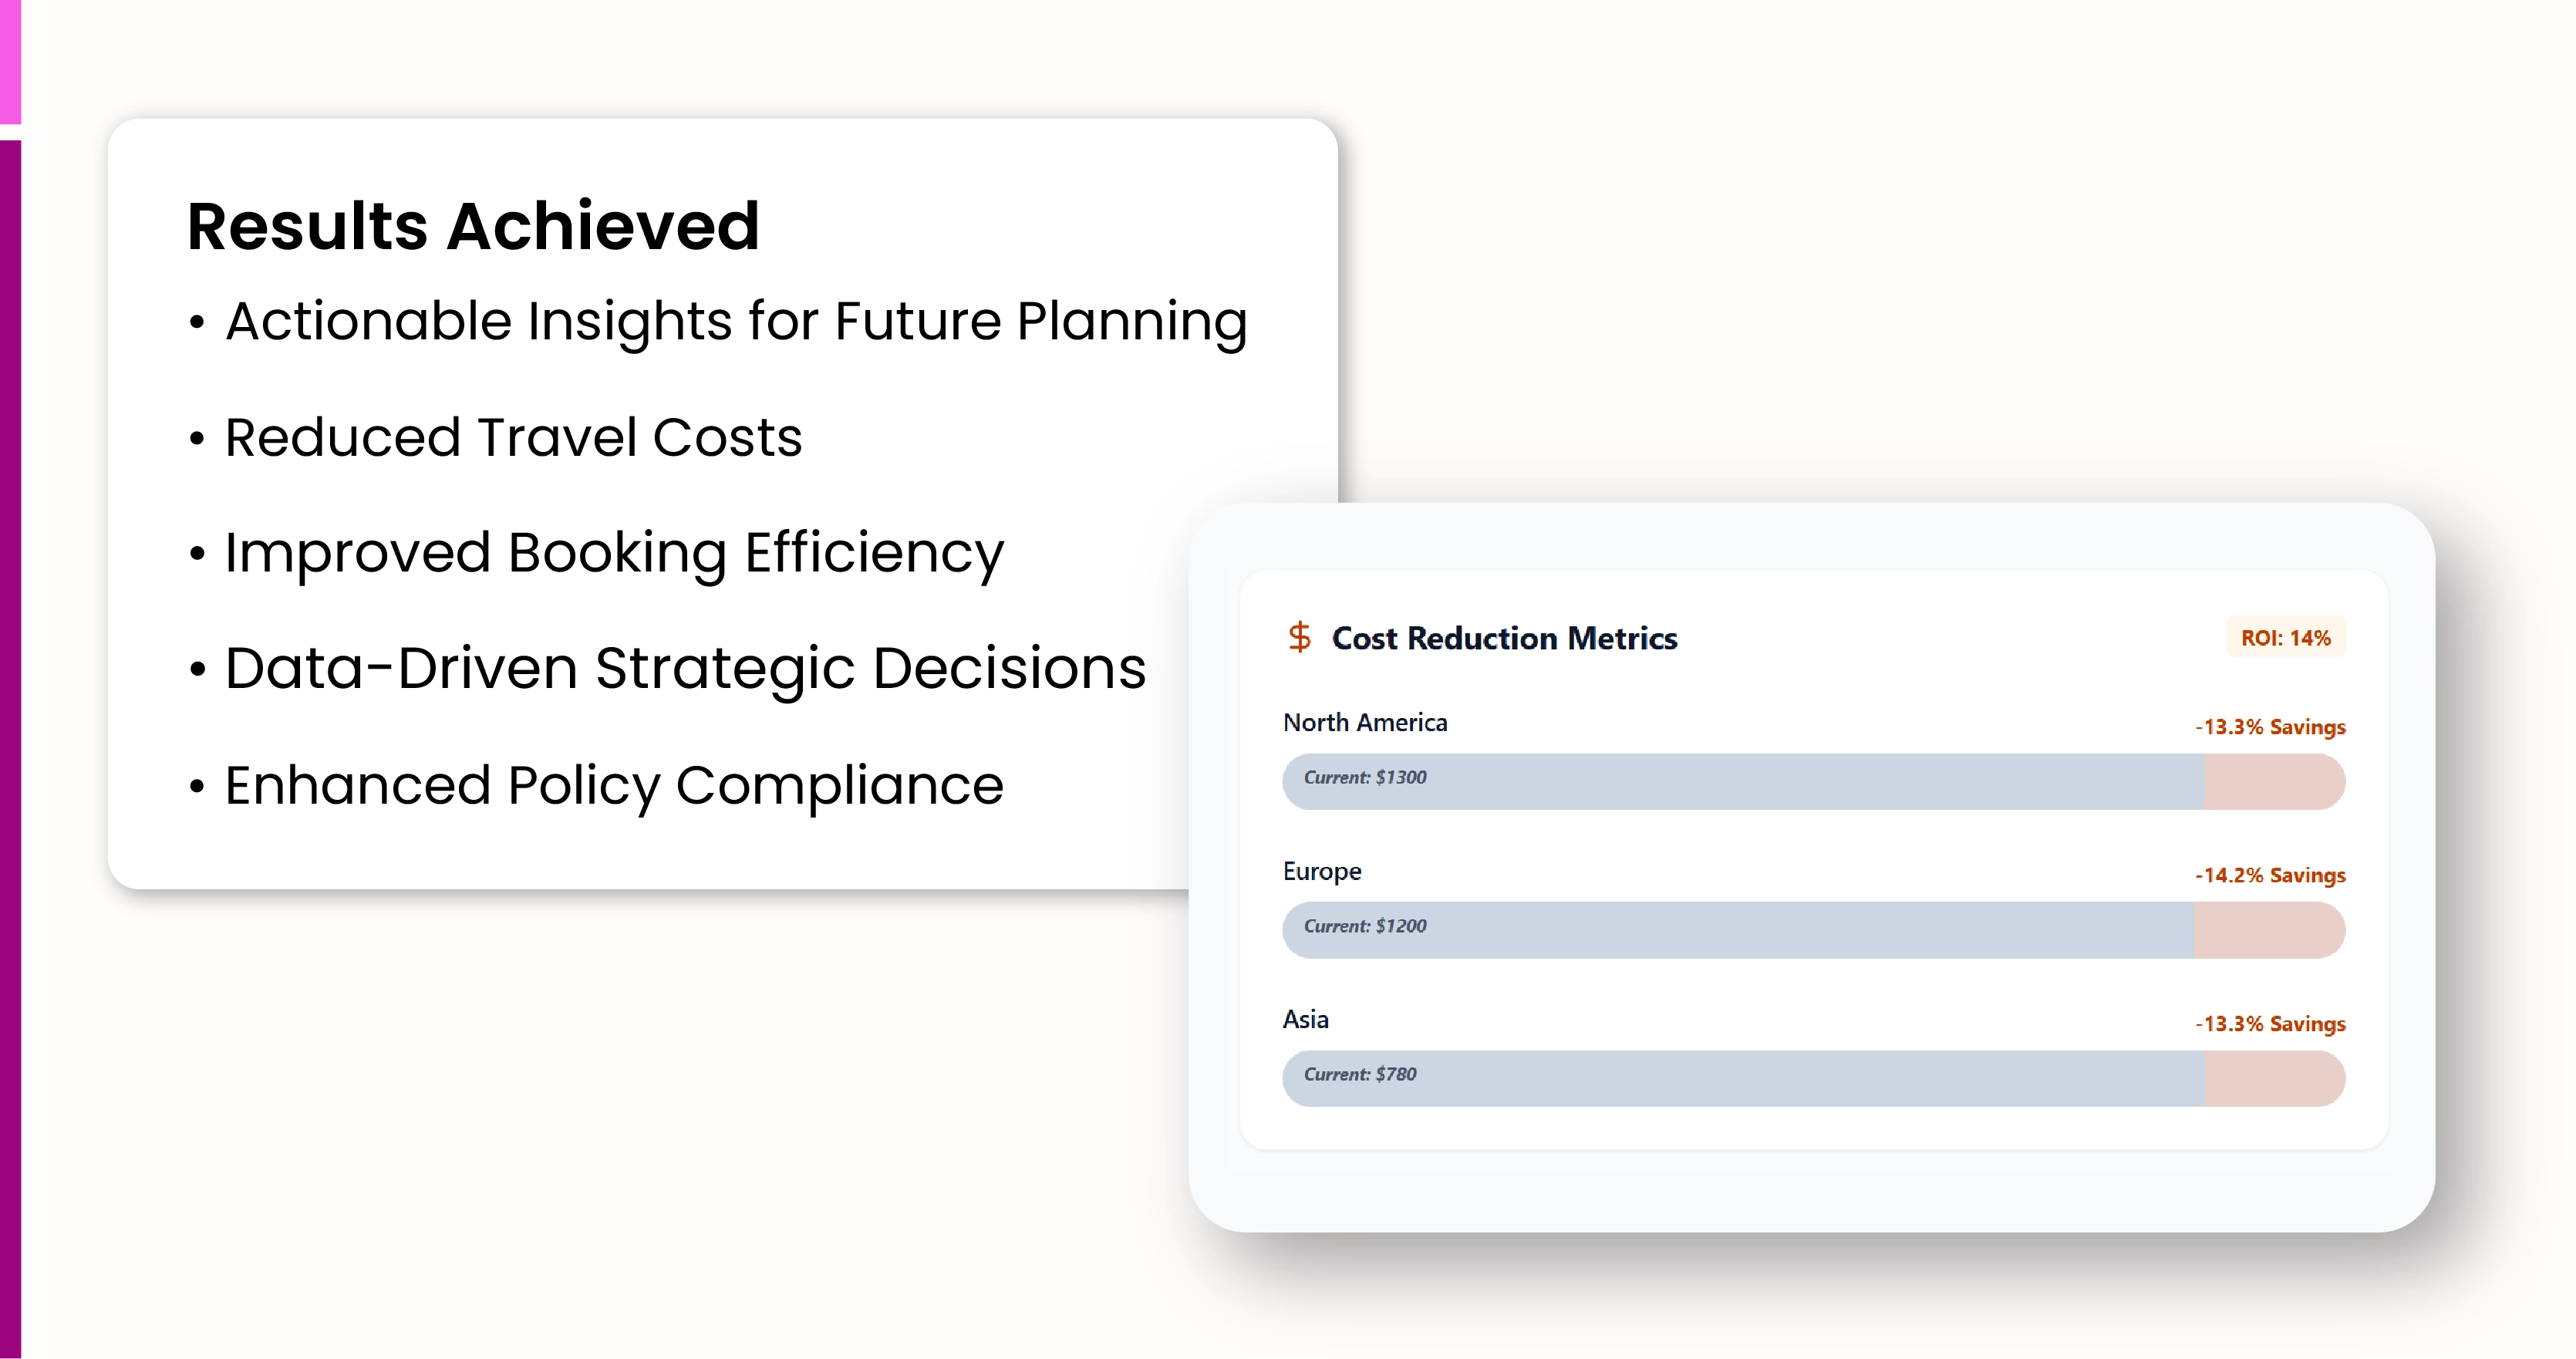Click the Asia region label
The height and width of the screenshot is (1359, 2576).
pos(1306,1019)
